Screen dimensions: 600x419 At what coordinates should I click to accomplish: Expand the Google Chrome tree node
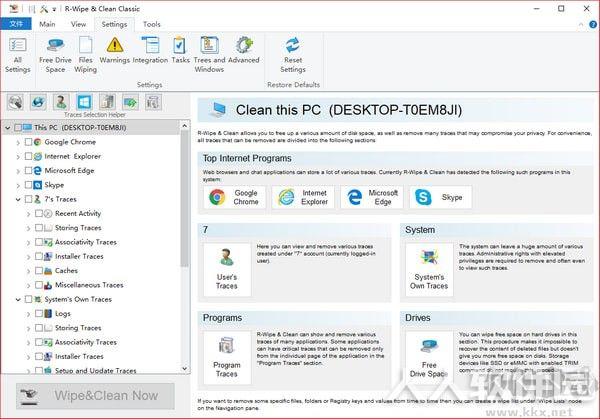pyautogui.click(x=18, y=142)
